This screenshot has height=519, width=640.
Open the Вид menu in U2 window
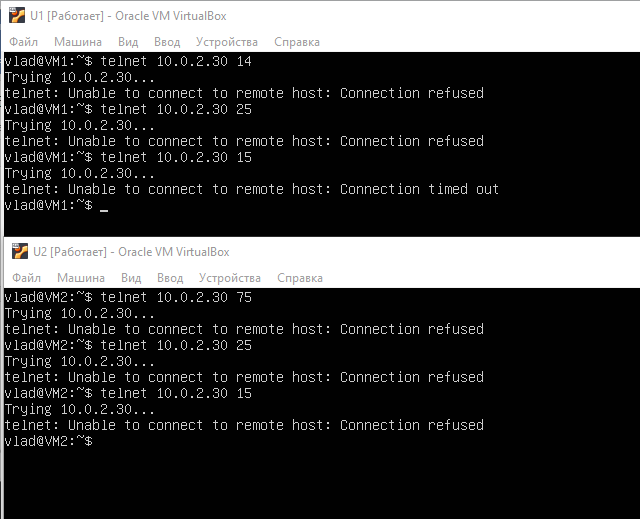(131, 278)
